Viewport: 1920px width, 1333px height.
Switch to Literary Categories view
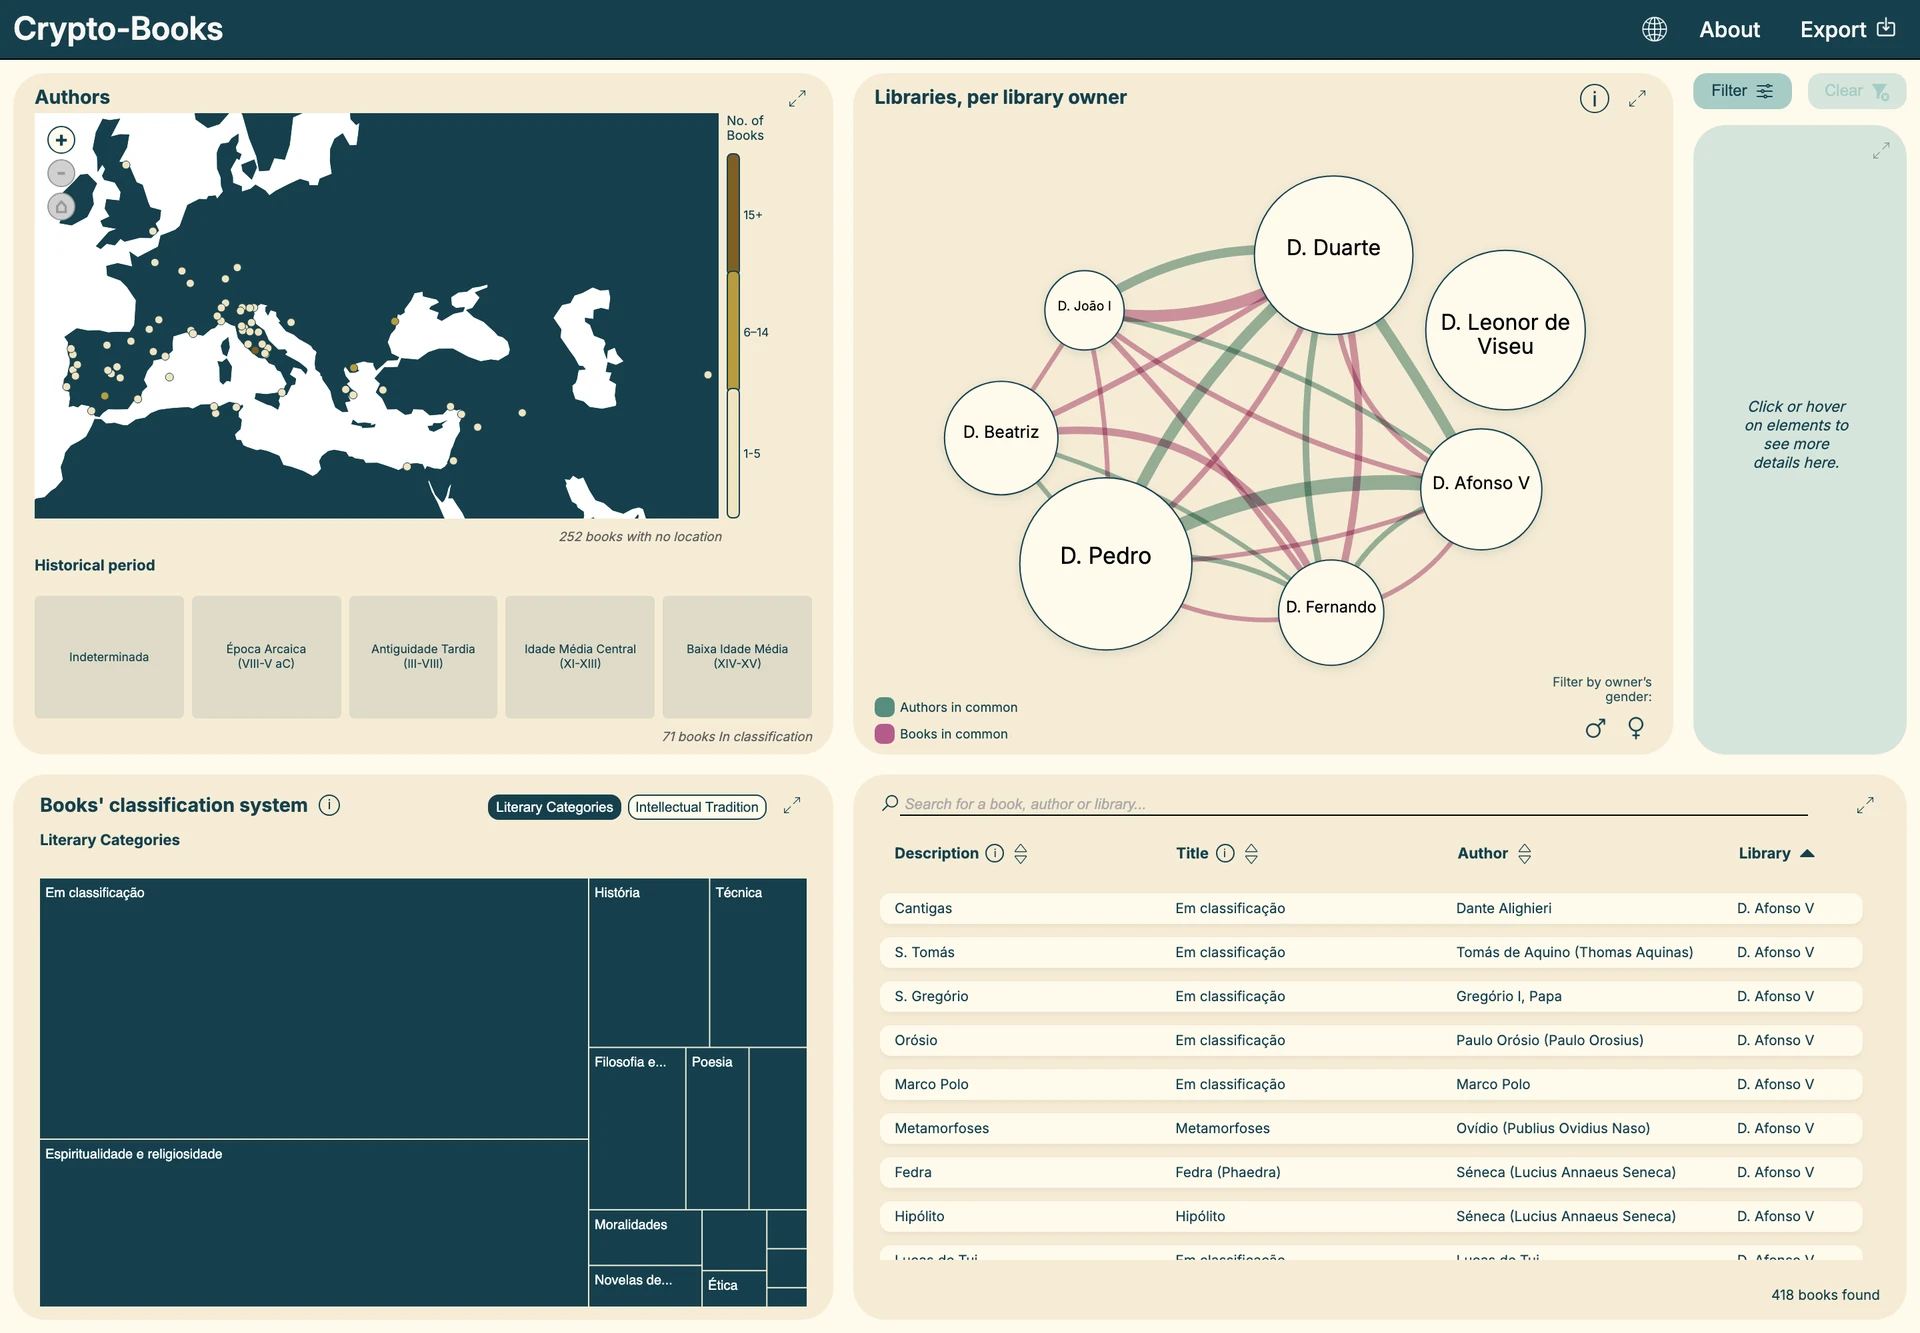[x=554, y=807]
